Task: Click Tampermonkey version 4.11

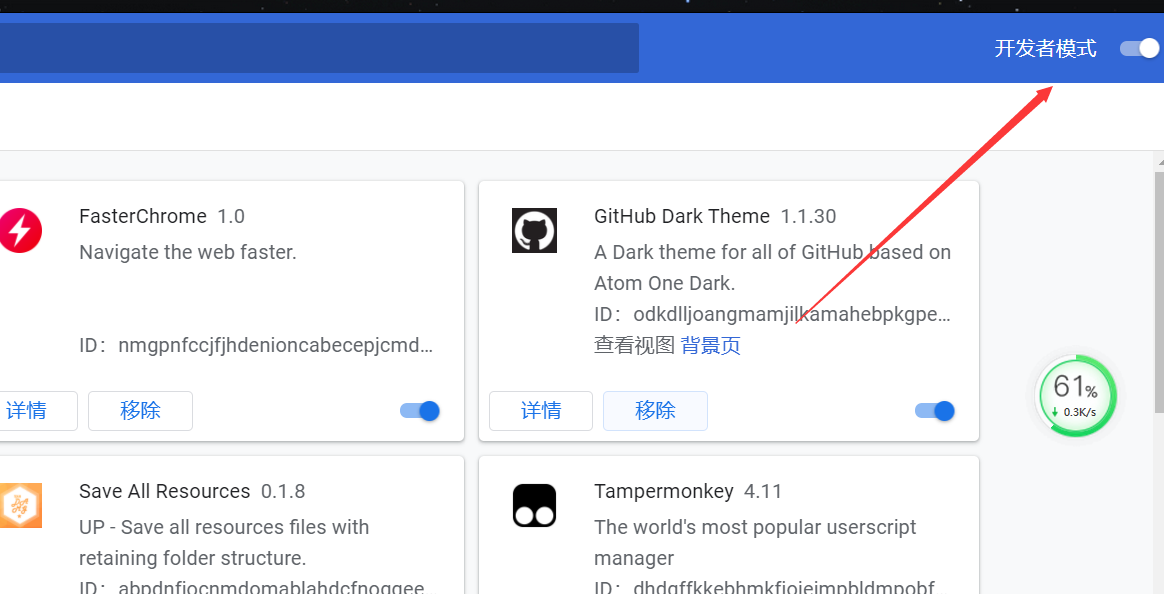Action: (762, 492)
